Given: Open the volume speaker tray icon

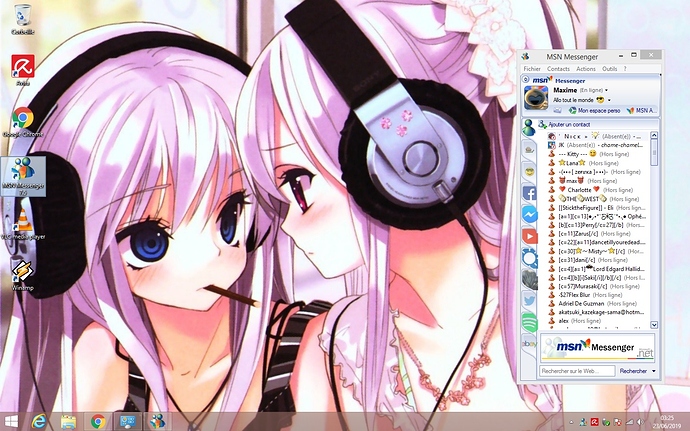Looking at the screenshot, I should click(x=640, y=422).
